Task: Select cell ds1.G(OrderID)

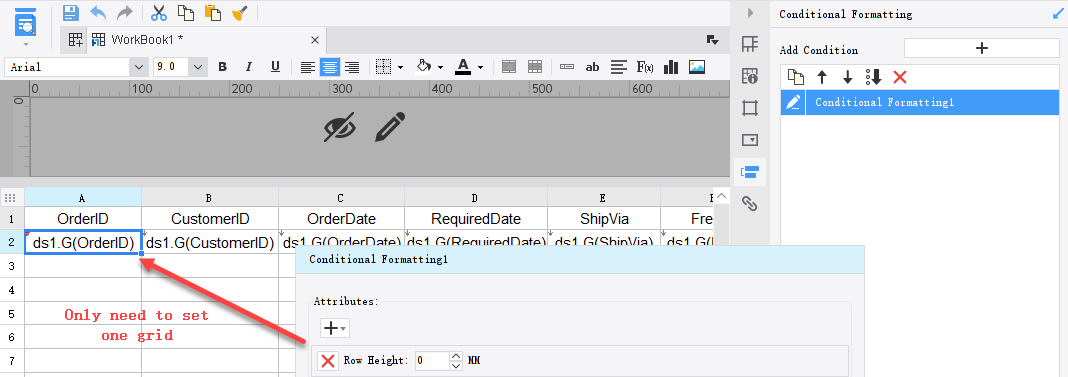Action: tap(83, 242)
